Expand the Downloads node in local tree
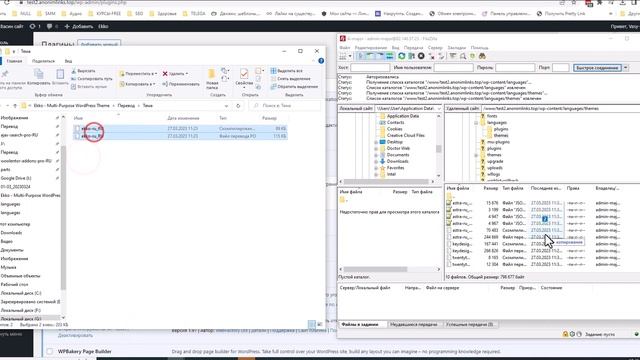 (x=376, y=162)
